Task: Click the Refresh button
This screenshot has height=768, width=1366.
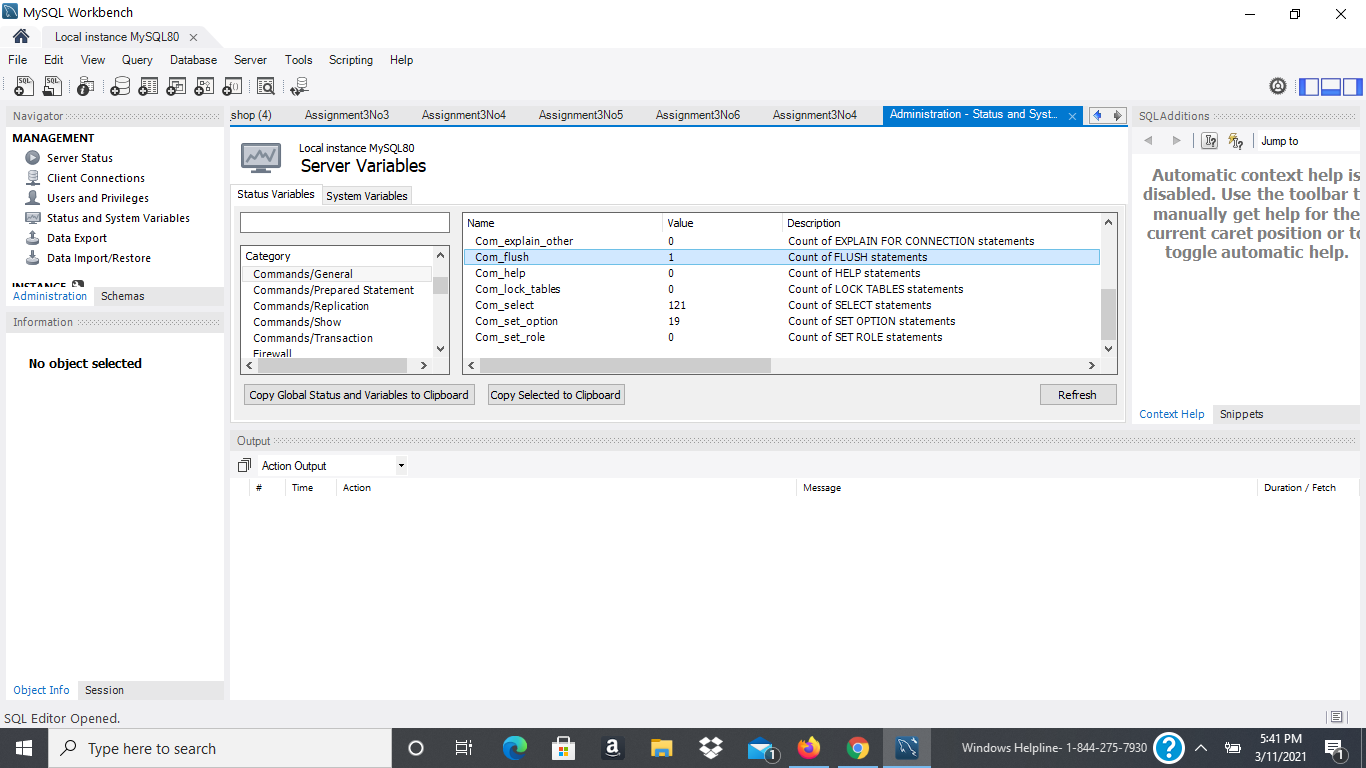Action: coord(1078,394)
